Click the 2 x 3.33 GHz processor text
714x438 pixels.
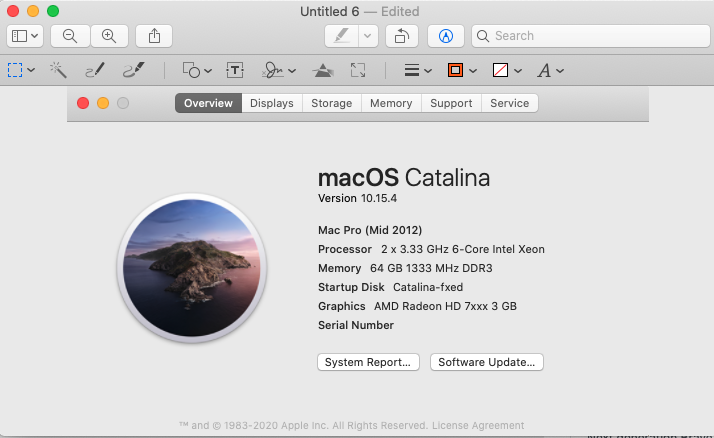pos(463,249)
